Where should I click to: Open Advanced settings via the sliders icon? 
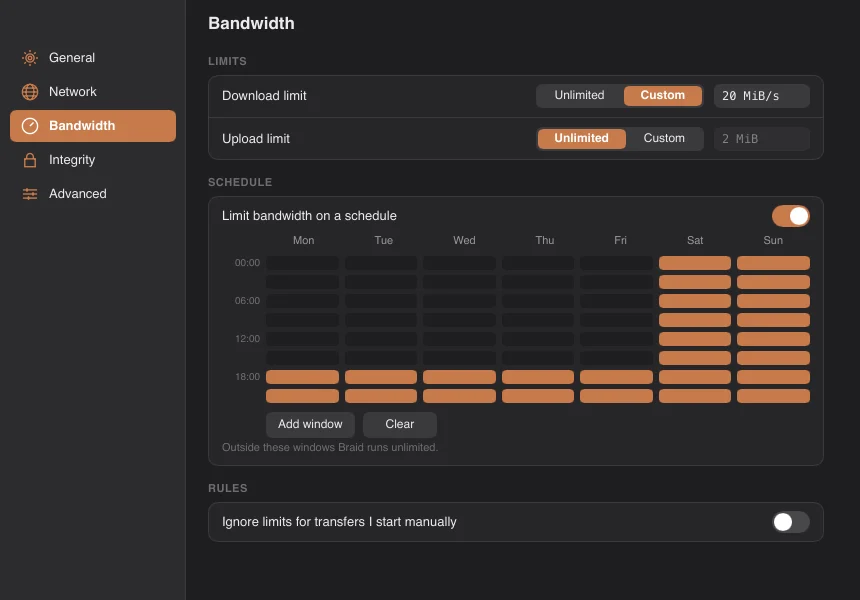click(x=30, y=194)
